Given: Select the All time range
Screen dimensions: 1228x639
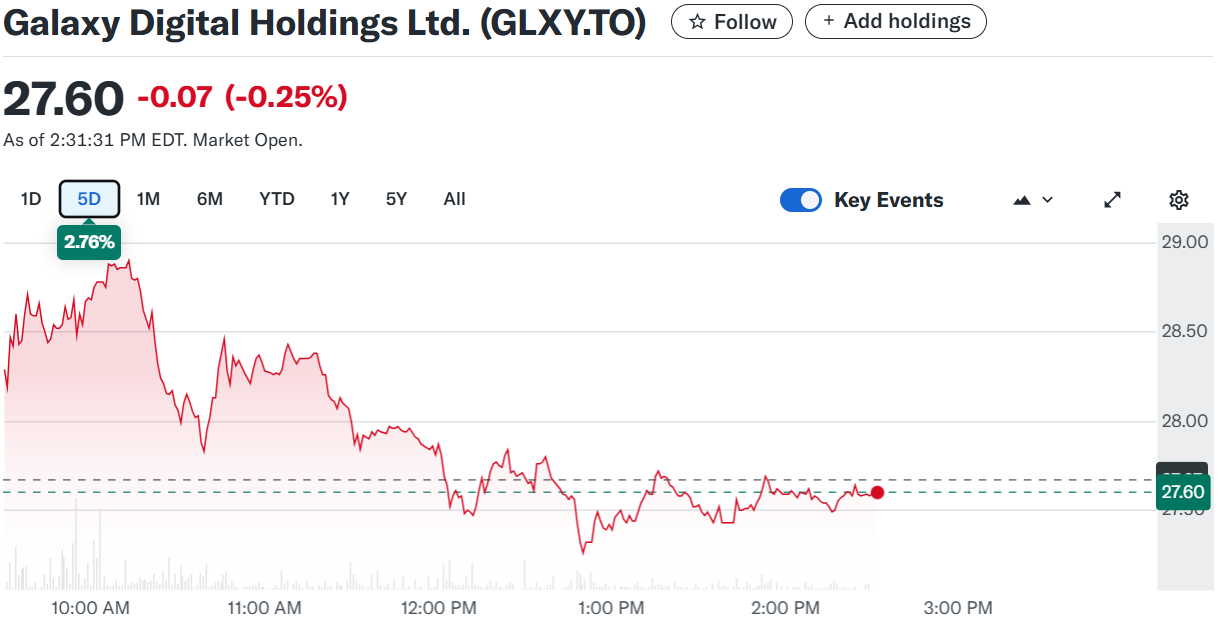Looking at the screenshot, I should point(454,199).
